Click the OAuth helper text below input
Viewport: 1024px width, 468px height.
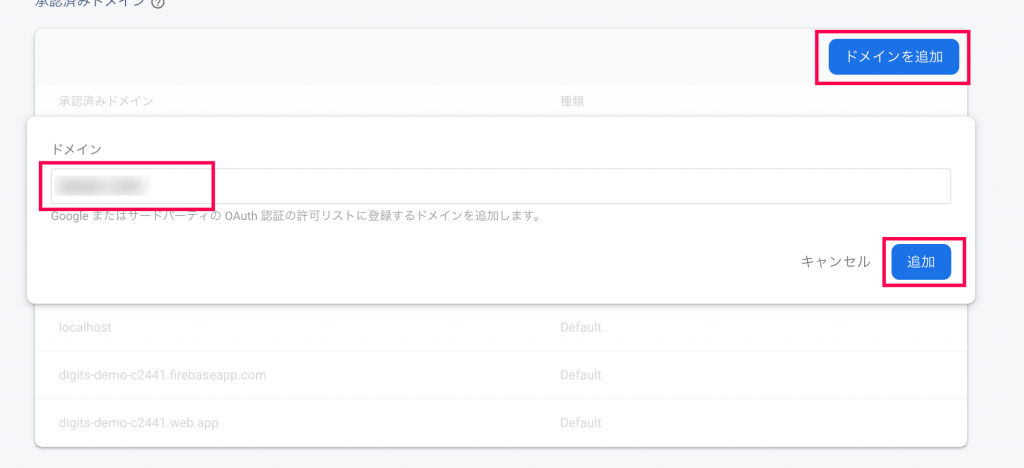[295, 215]
